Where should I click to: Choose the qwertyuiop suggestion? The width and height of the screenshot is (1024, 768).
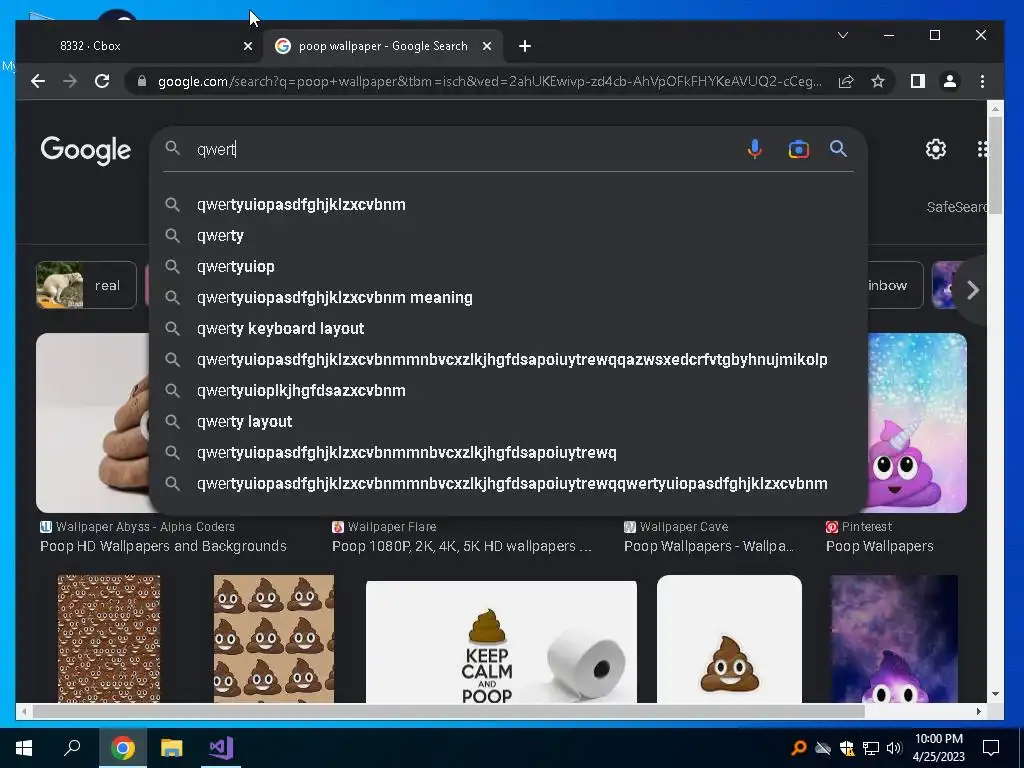(508, 266)
